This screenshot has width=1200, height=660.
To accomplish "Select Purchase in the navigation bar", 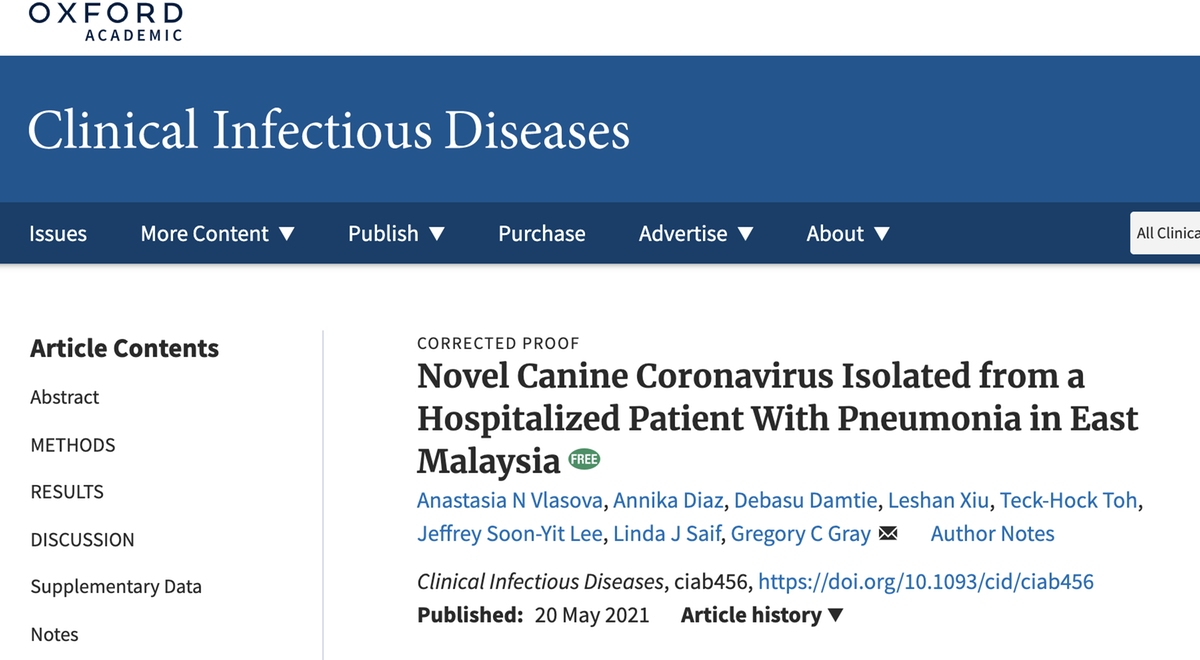I will pos(542,234).
